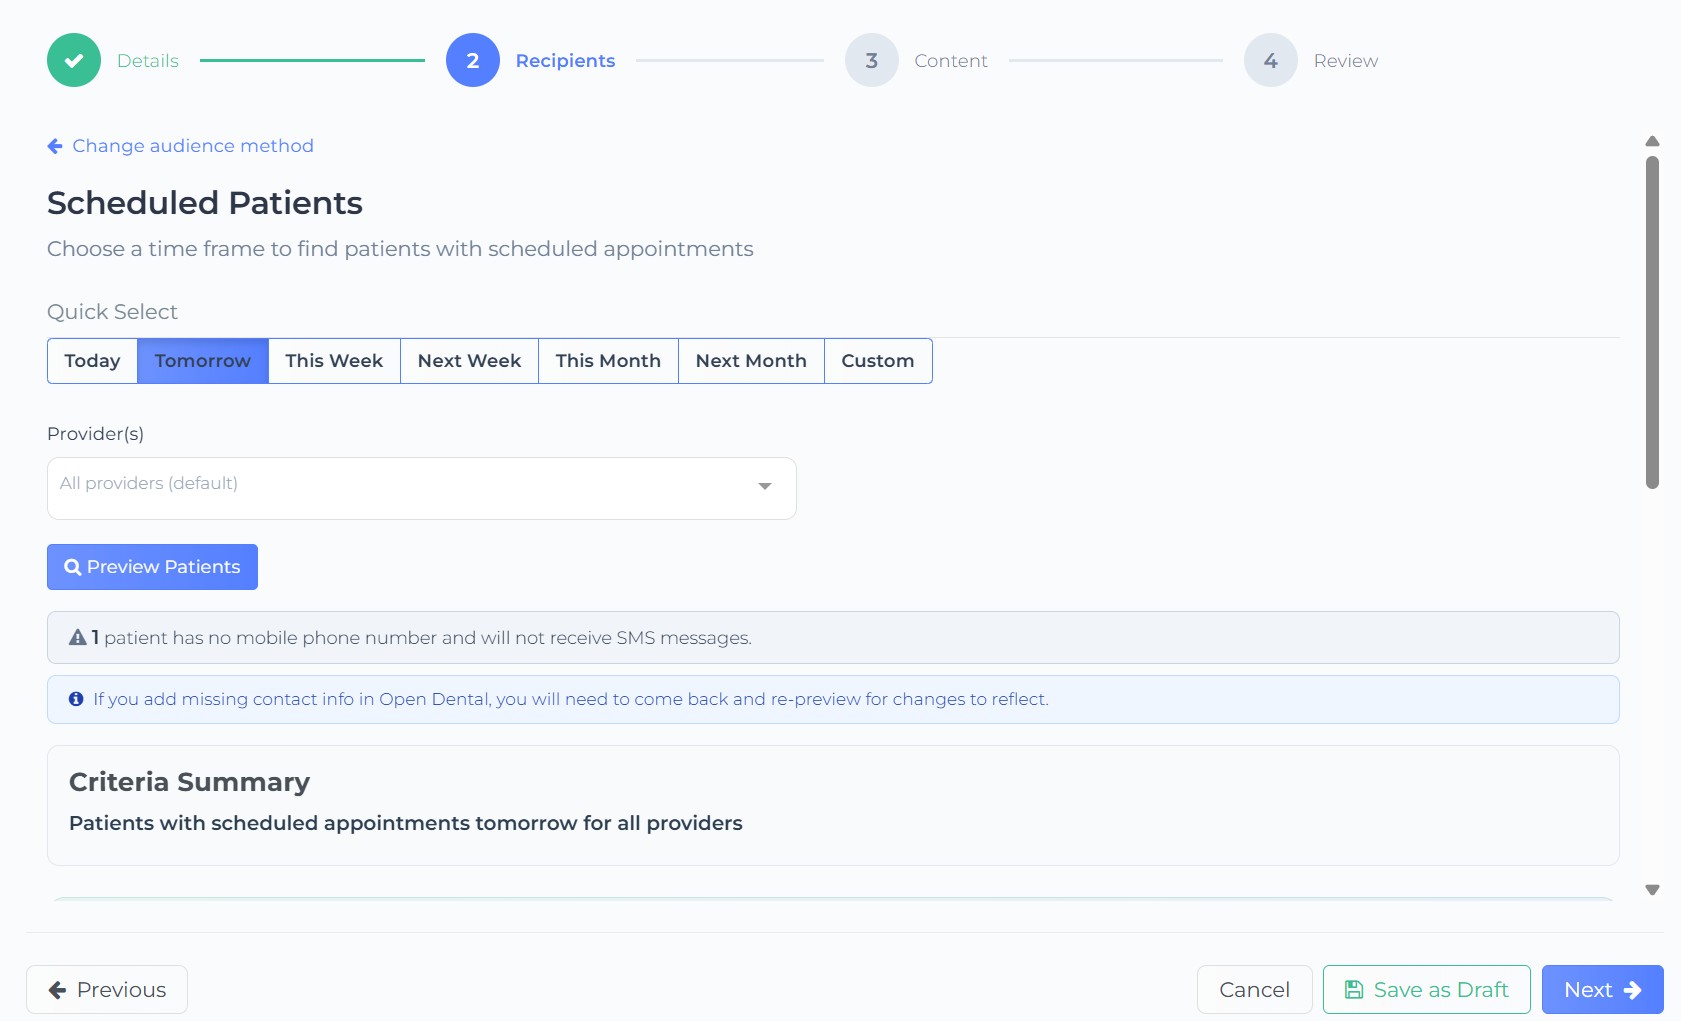Click the scrollbar up arrow
The image size is (1681, 1021).
(1652, 141)
